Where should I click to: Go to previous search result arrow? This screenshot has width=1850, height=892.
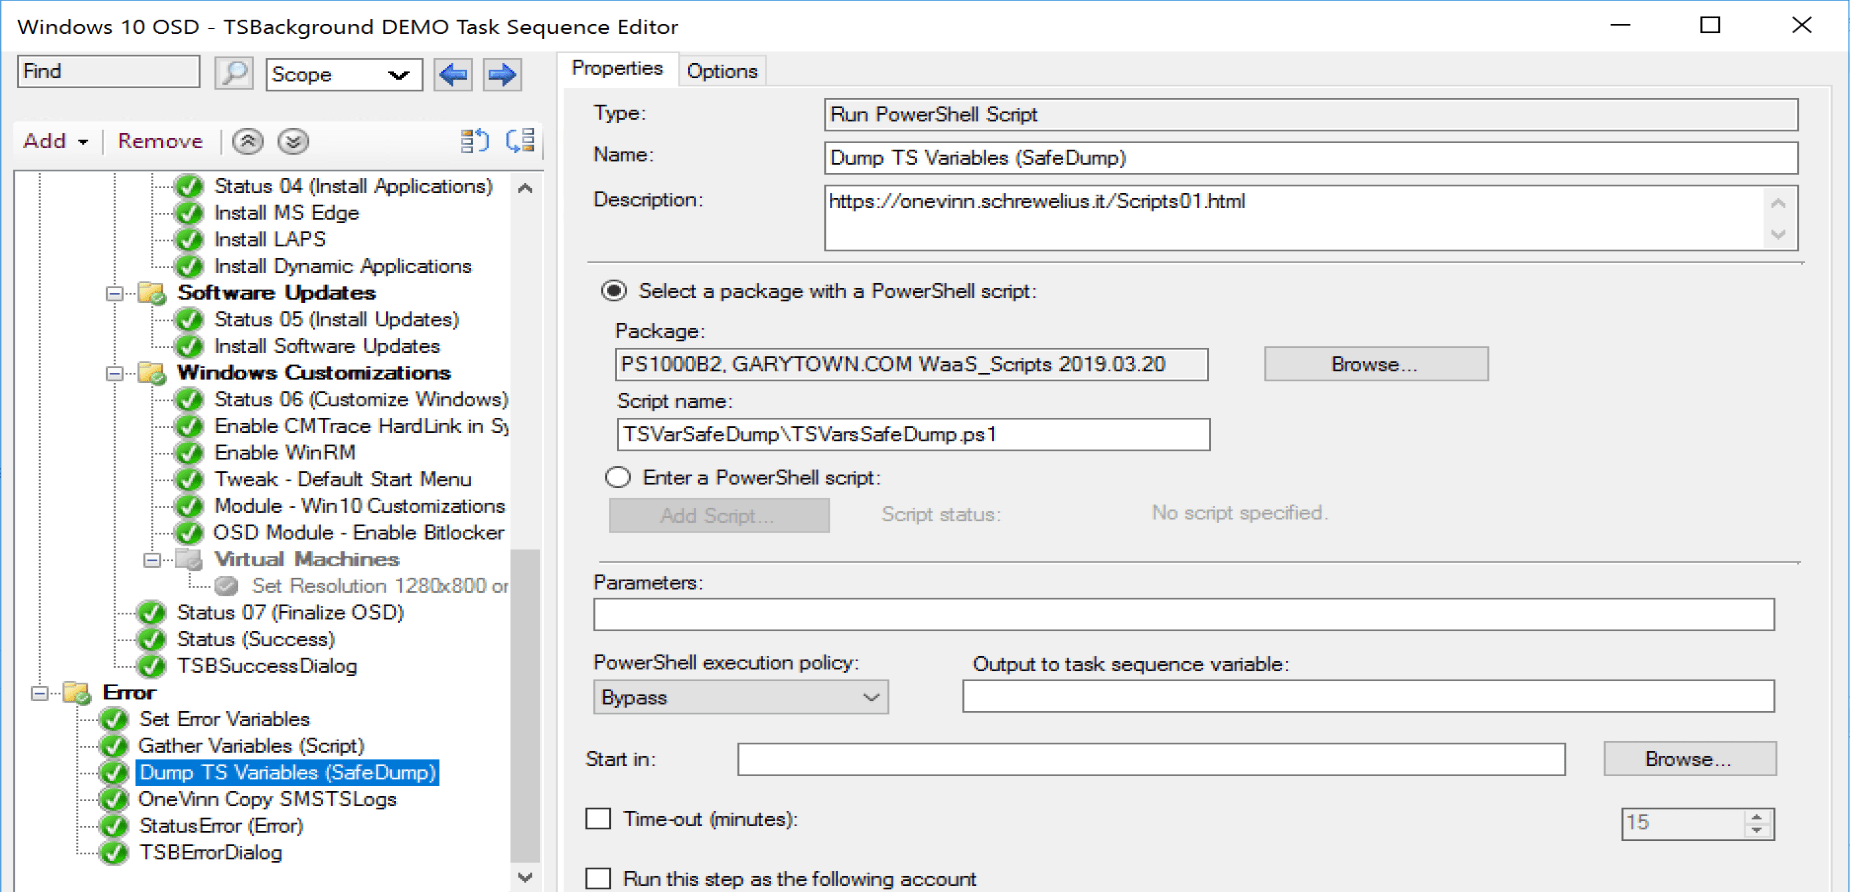point(453,74)
